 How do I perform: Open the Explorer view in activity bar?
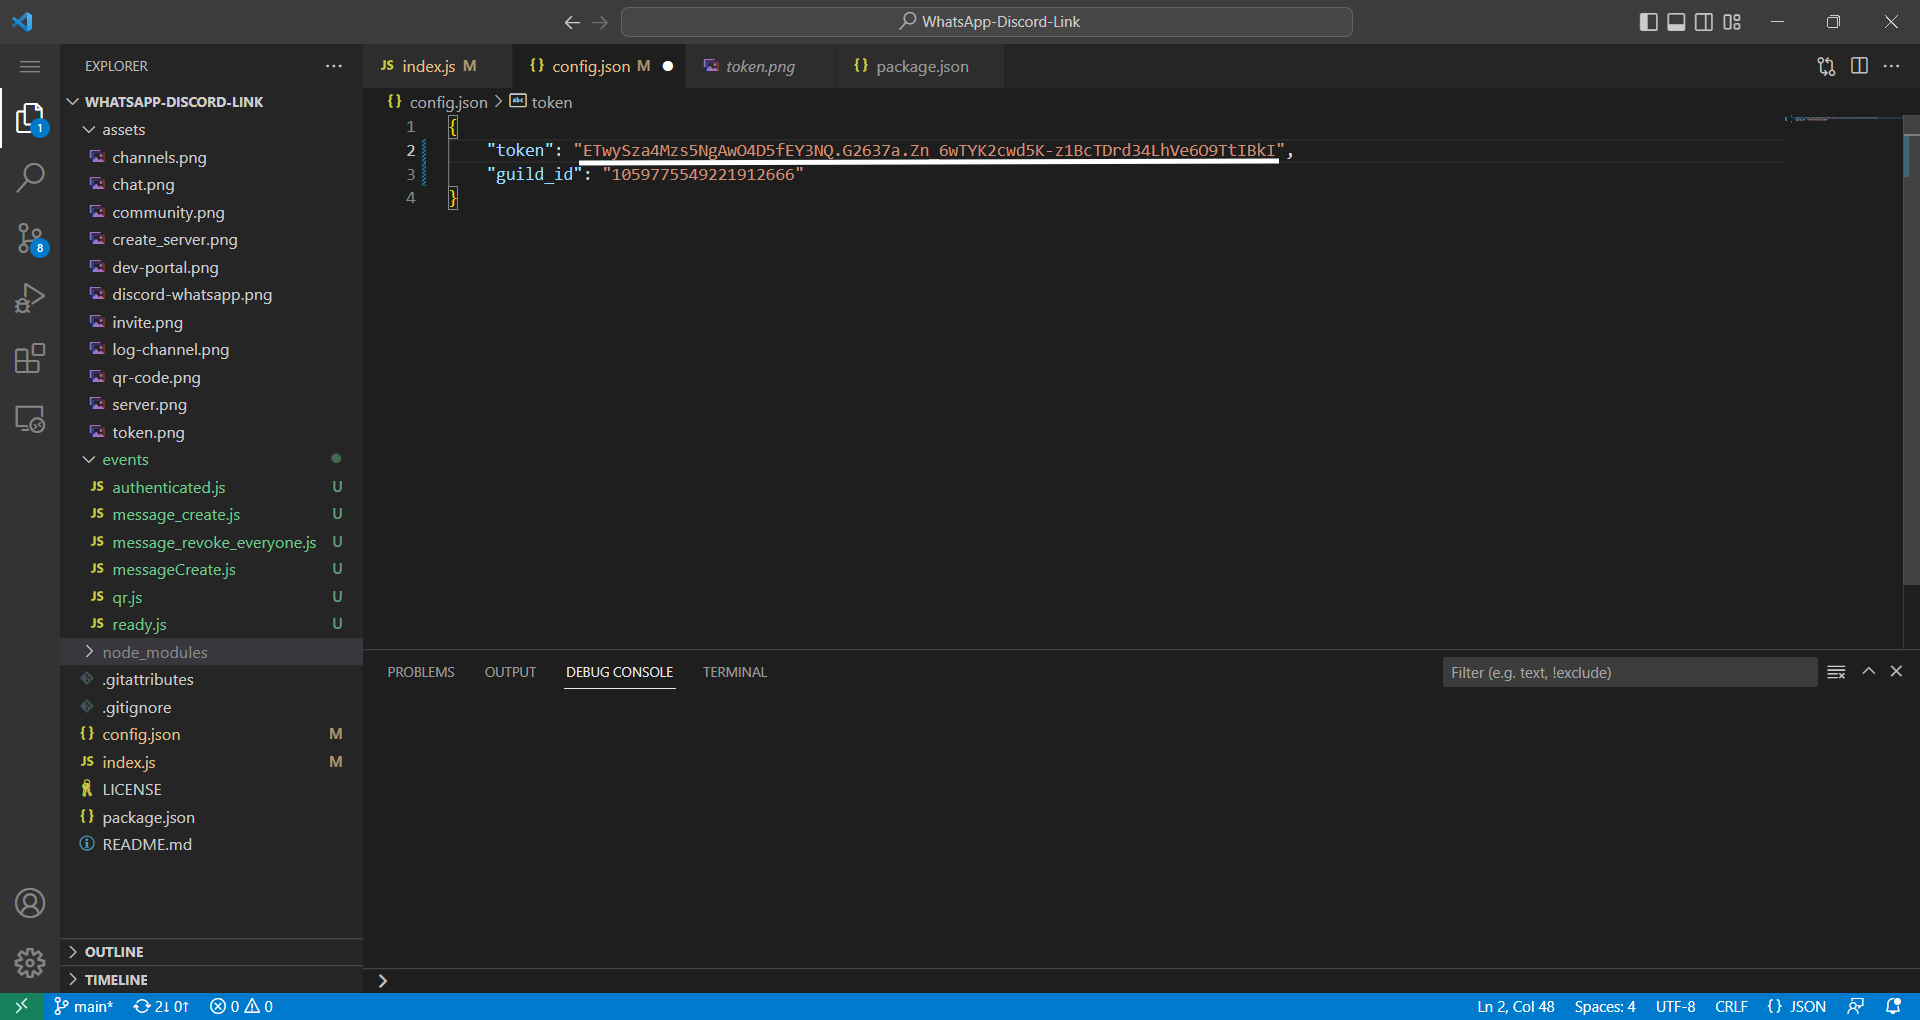30,119
